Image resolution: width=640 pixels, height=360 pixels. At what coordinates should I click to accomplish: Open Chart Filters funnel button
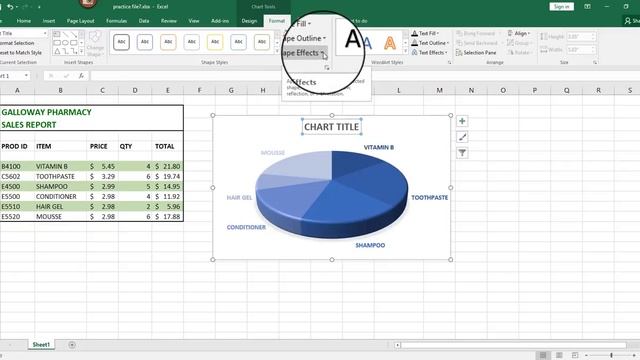point(462,153)
